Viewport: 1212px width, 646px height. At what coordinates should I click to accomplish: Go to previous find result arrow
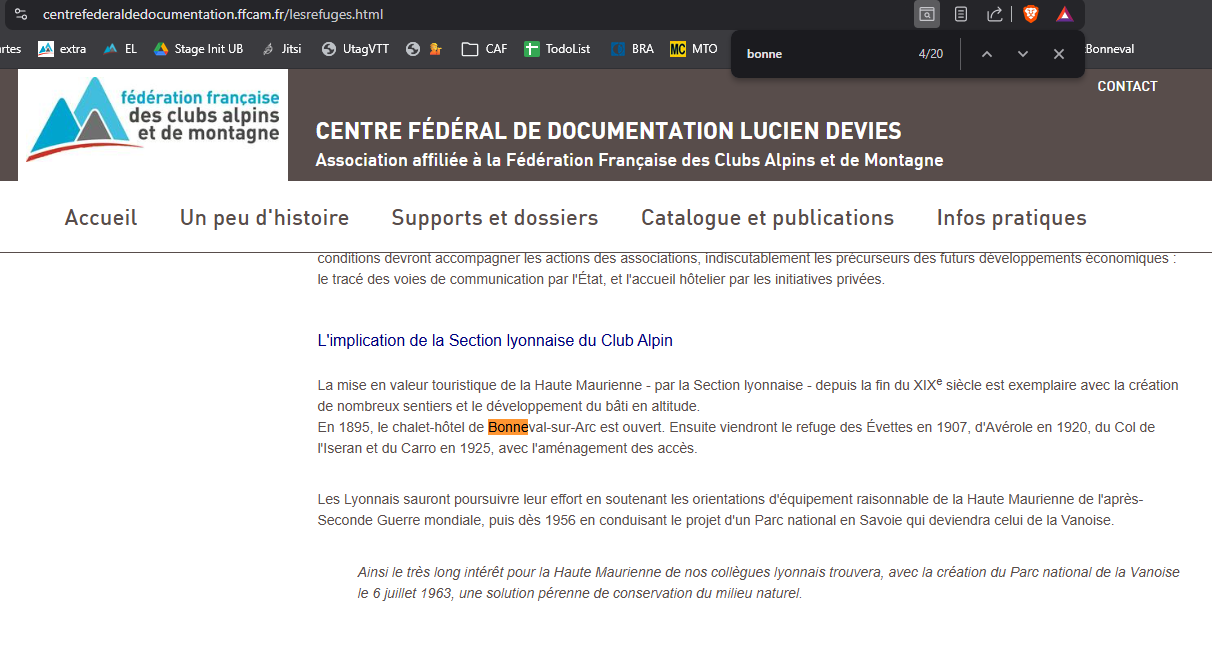[987, 54]
